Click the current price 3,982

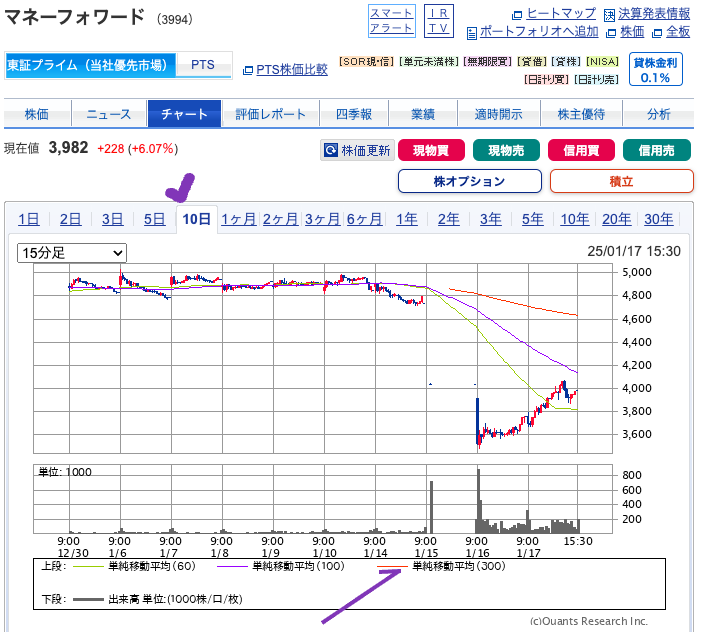[68, 148]
